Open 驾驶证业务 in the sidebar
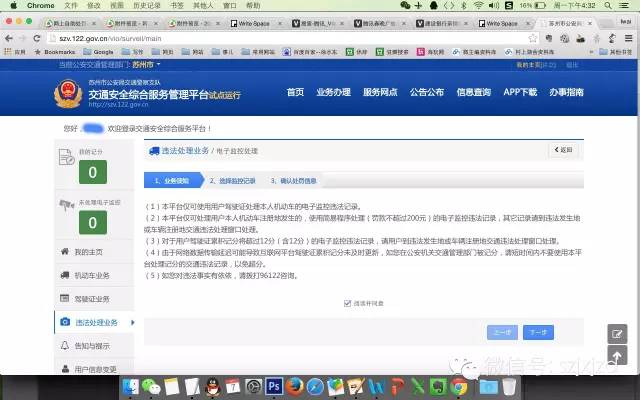The height and width of the screenshot is (400, 640). (x=94, y=299)
